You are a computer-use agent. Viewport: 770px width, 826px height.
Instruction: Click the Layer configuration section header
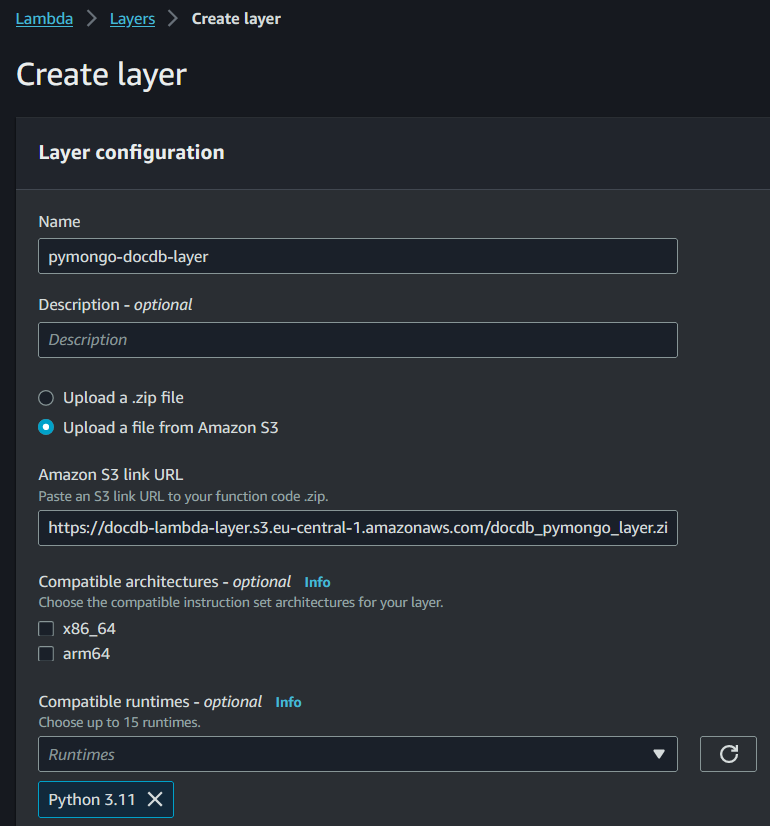click(x=131, y=152)
